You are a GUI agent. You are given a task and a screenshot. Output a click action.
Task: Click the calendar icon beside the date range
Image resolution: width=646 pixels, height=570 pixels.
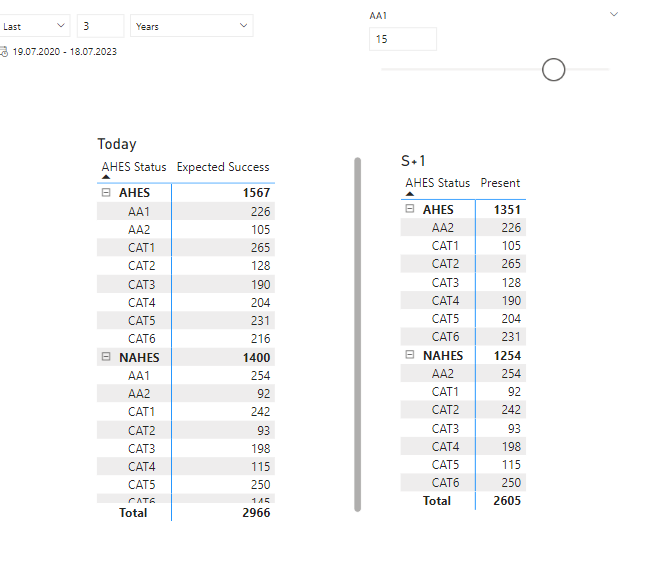click(x=4, y=52)
